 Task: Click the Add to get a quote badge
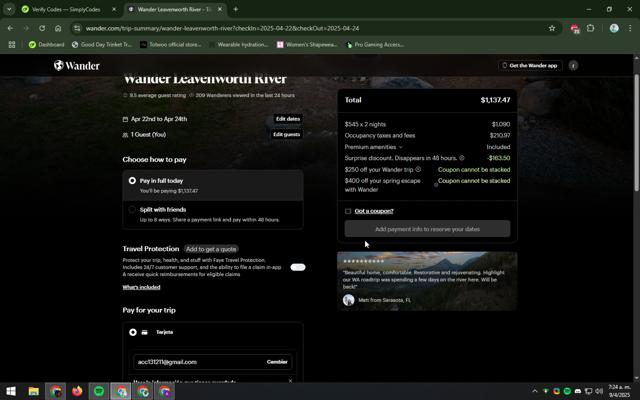pos(211,249)
